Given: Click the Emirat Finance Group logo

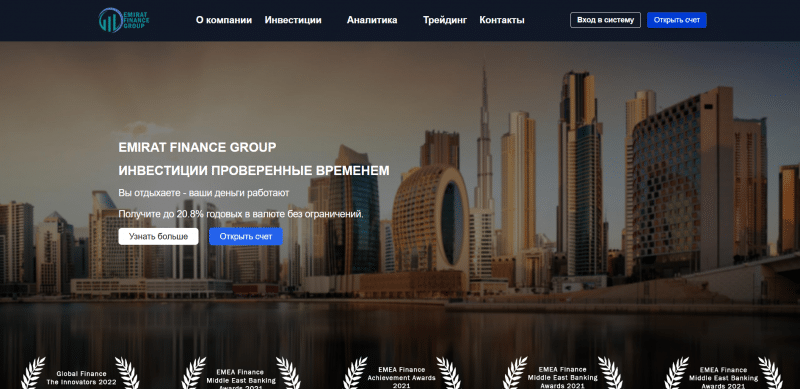Looking at the screenshot, I should pos(124,20).
